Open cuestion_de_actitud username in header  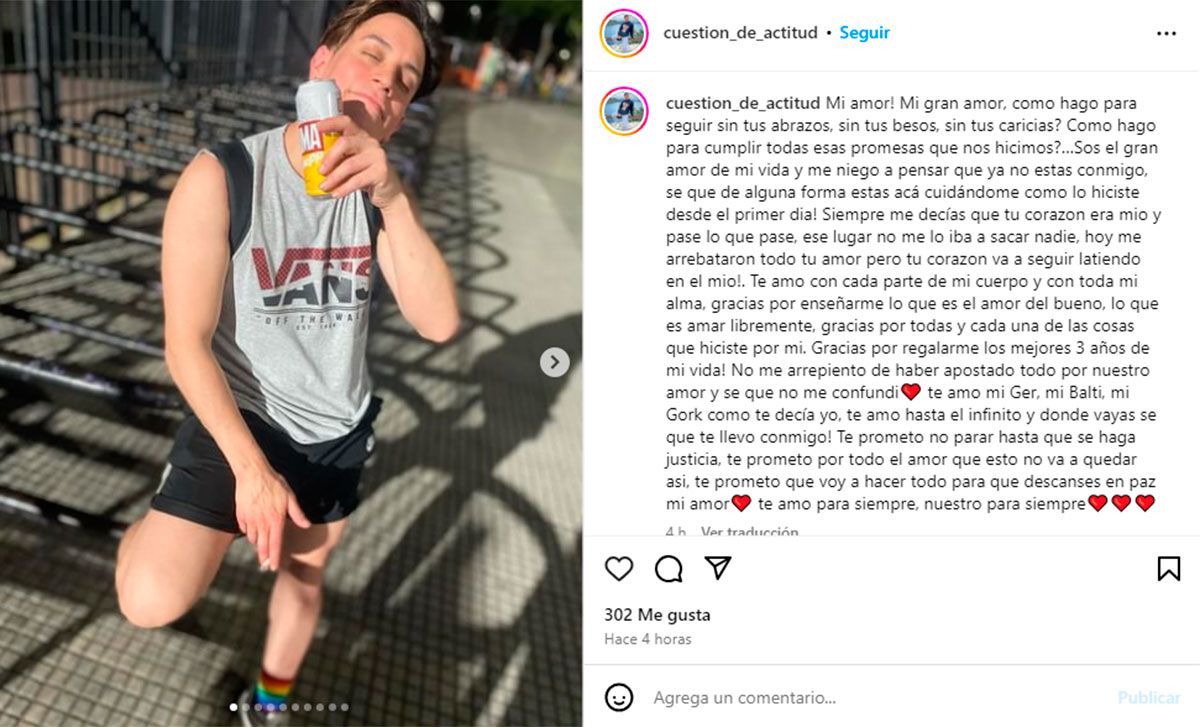(740, 33)
